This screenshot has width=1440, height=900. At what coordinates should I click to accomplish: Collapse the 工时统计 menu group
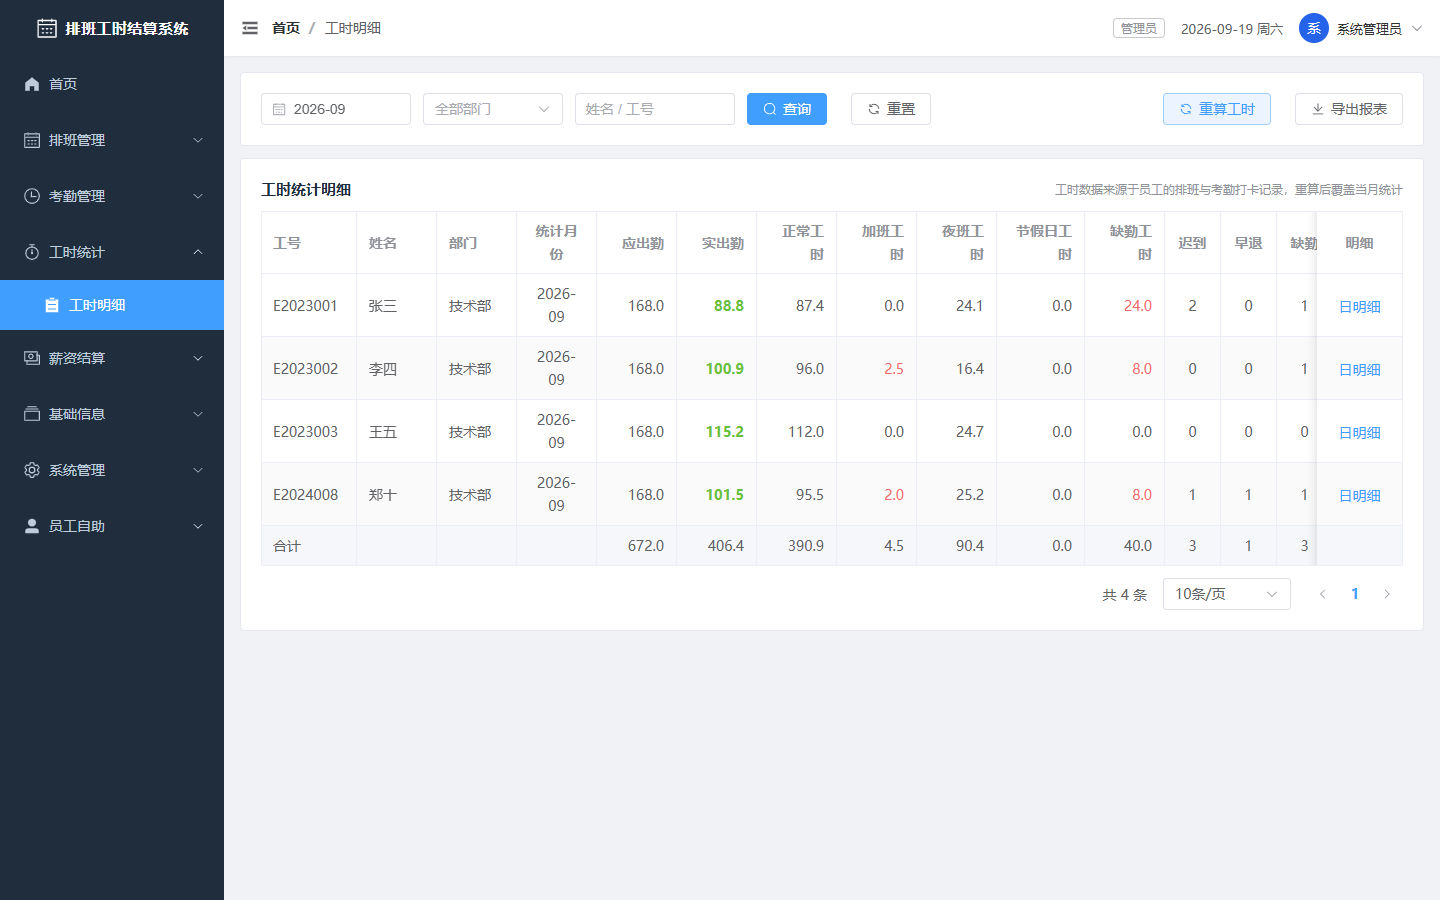click(x=112, y=252)
